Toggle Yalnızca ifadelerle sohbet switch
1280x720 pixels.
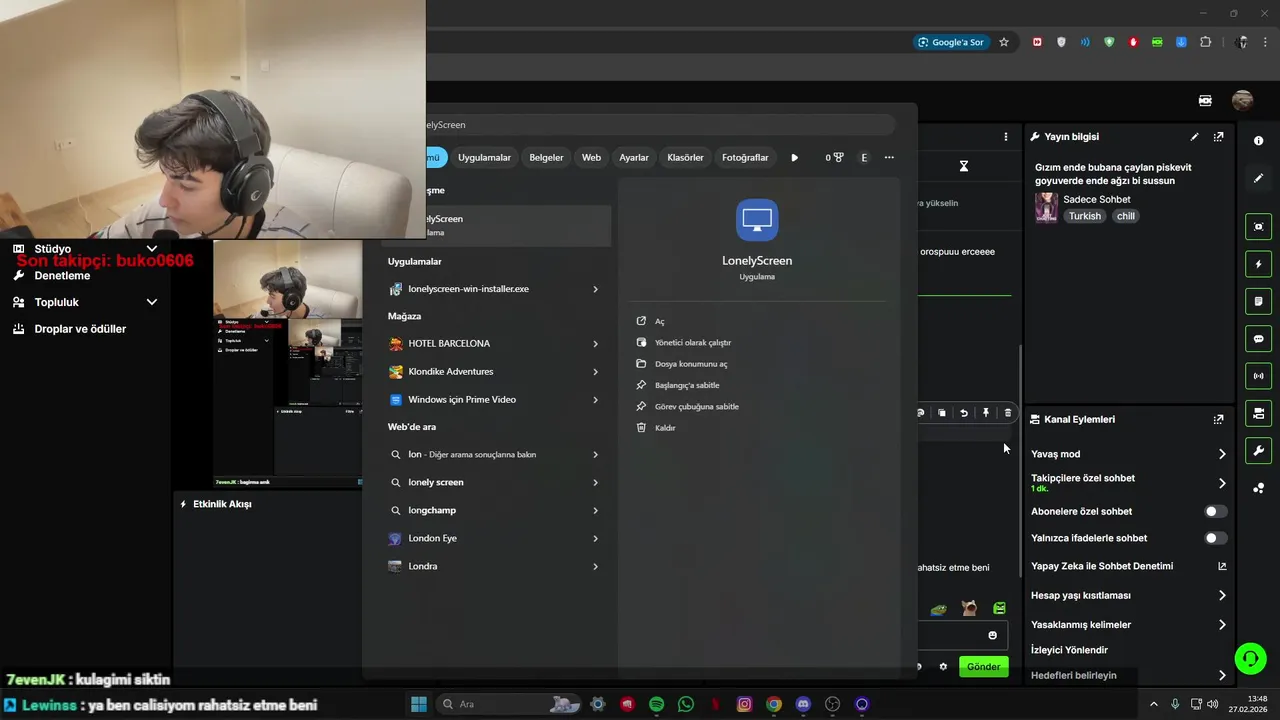[1215, 538]
